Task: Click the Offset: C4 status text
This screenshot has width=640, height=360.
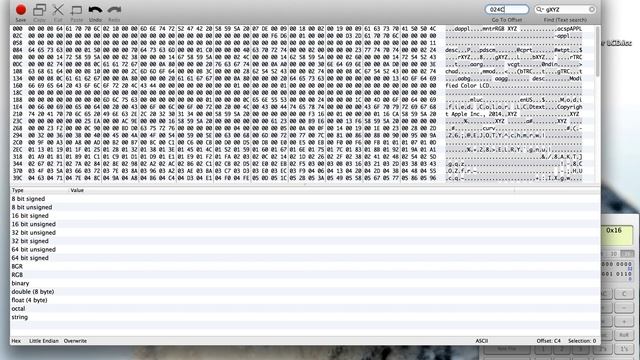Action: [x=549, y=341]
